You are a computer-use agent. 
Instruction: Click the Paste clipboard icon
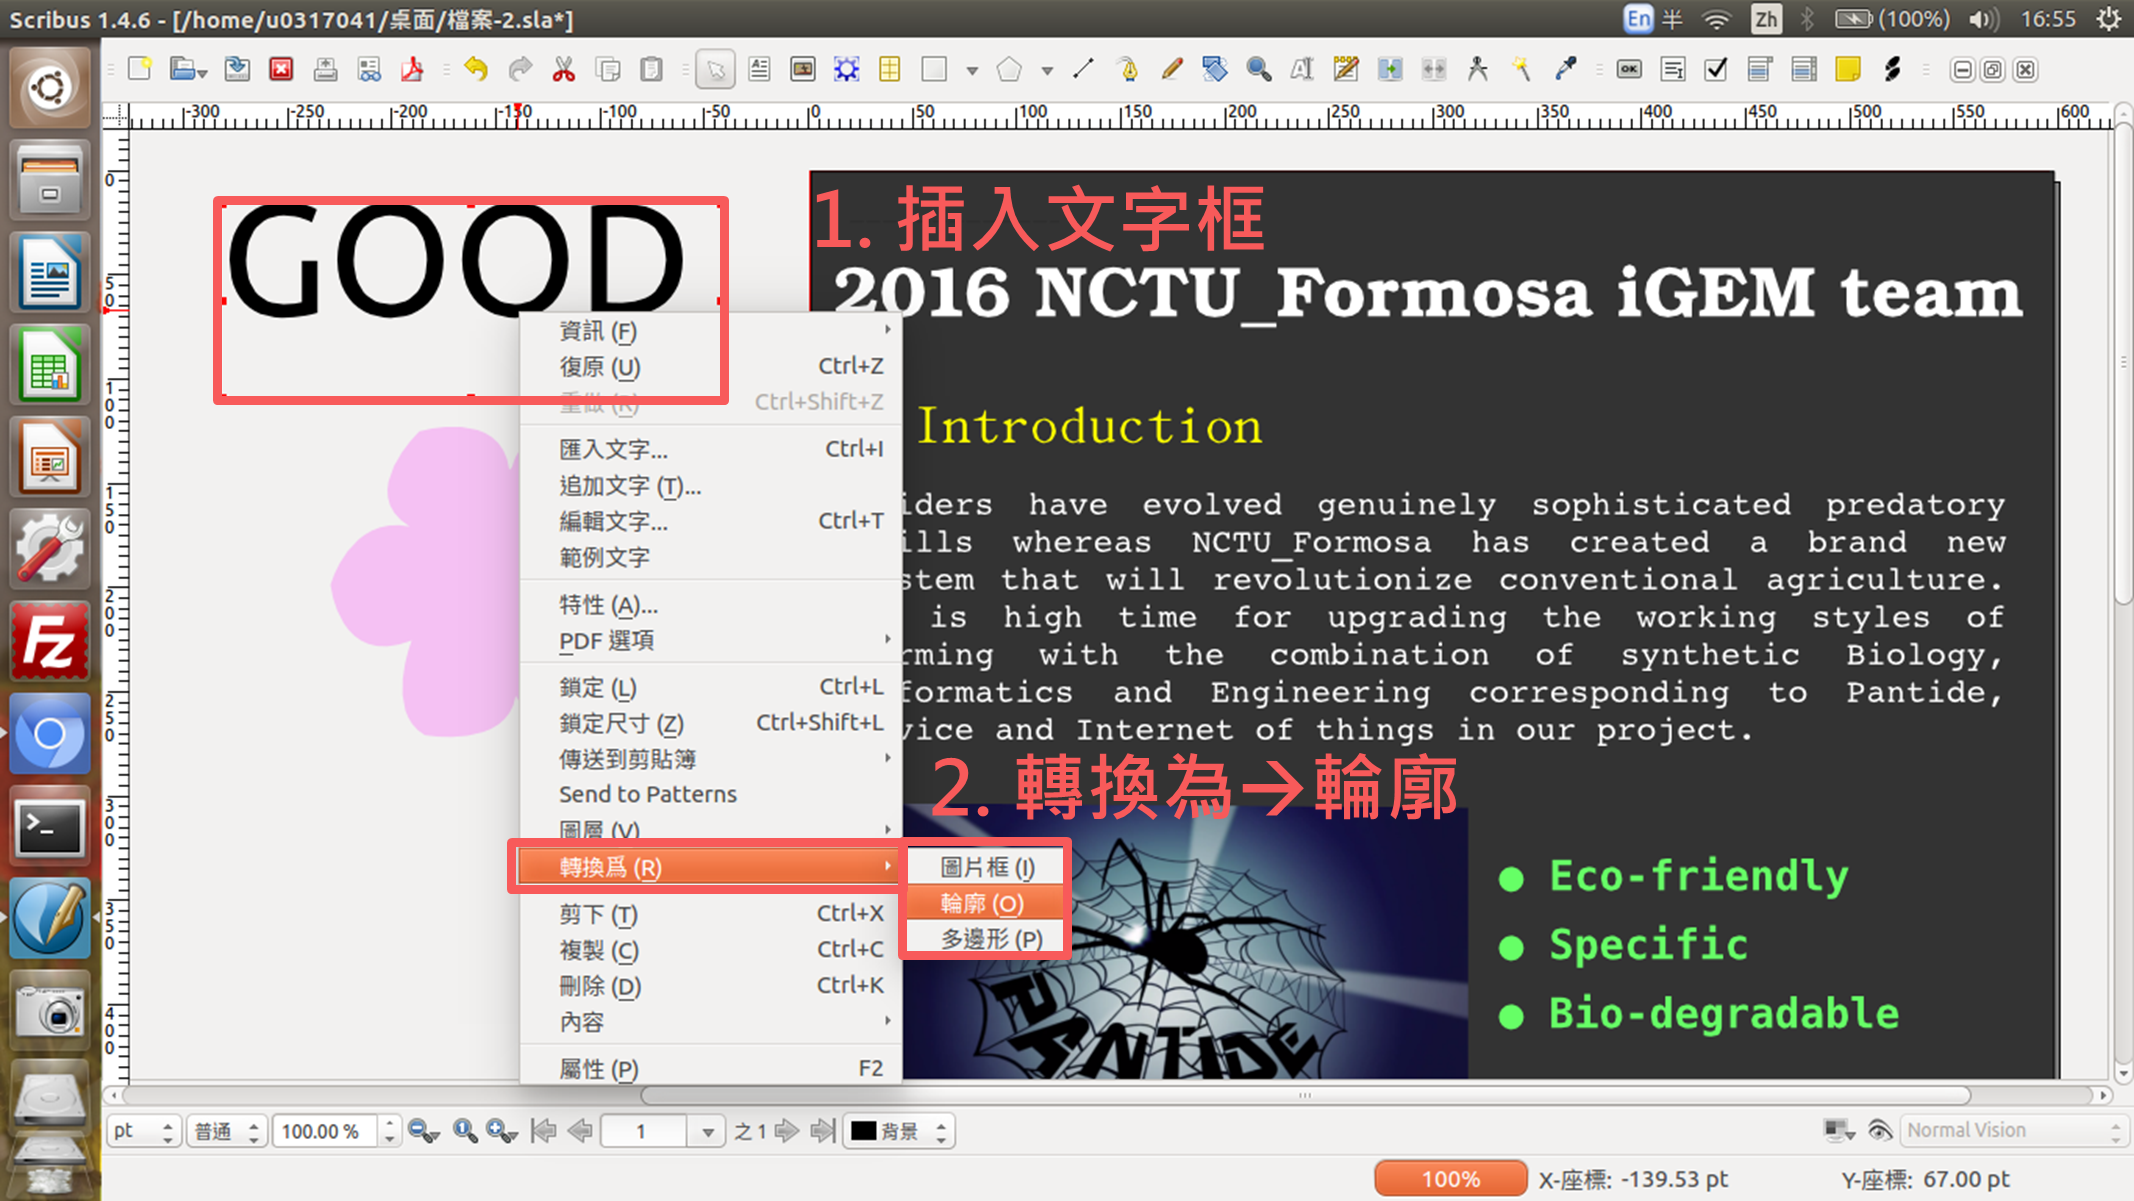651,69
